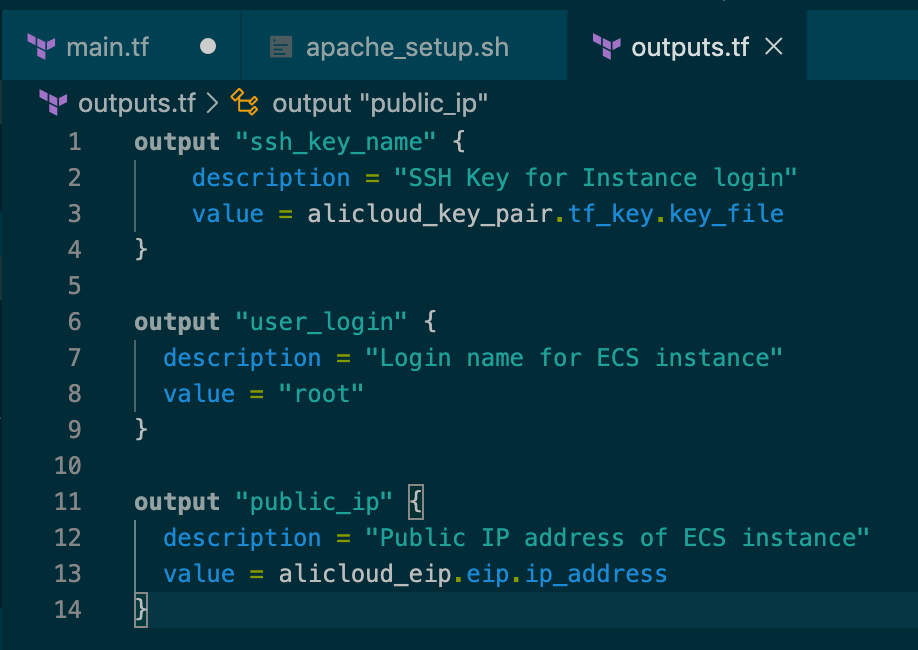The height and width of the screenshot is (650, 918).
Task: Switch to the main.tf tab
Action: tap(107, 47)
